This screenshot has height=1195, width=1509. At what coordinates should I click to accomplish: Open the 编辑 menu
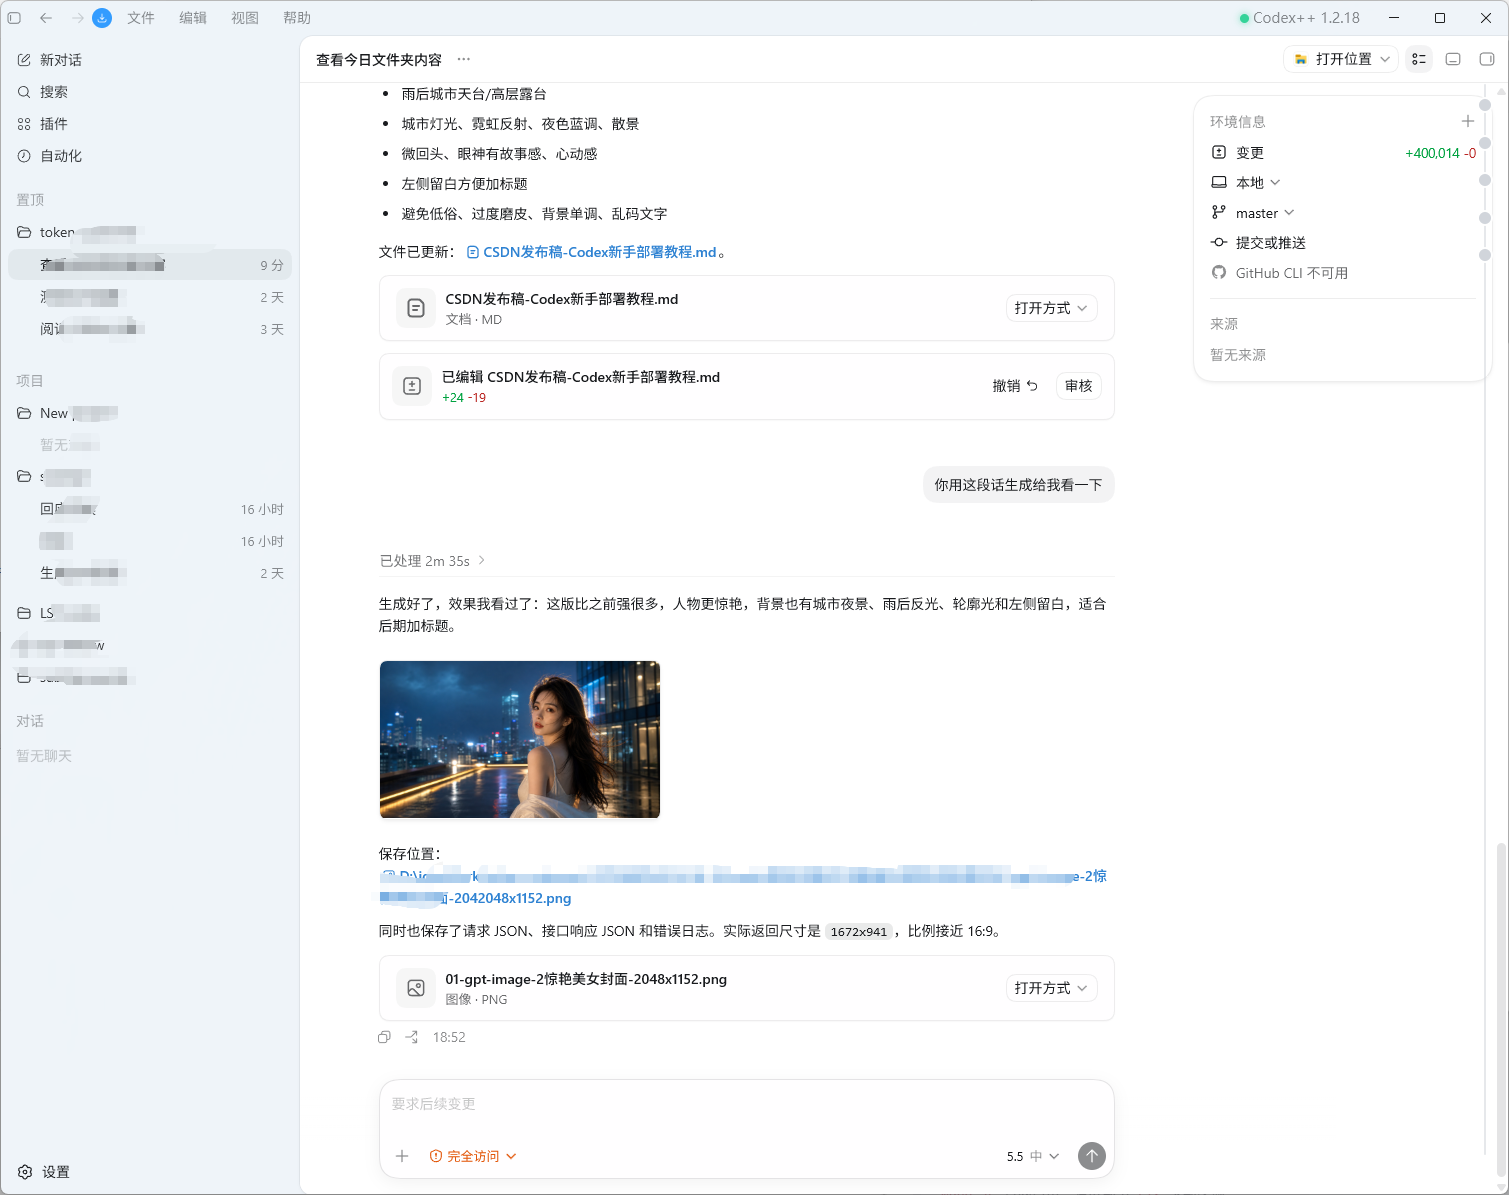click(x=193, y=18)
